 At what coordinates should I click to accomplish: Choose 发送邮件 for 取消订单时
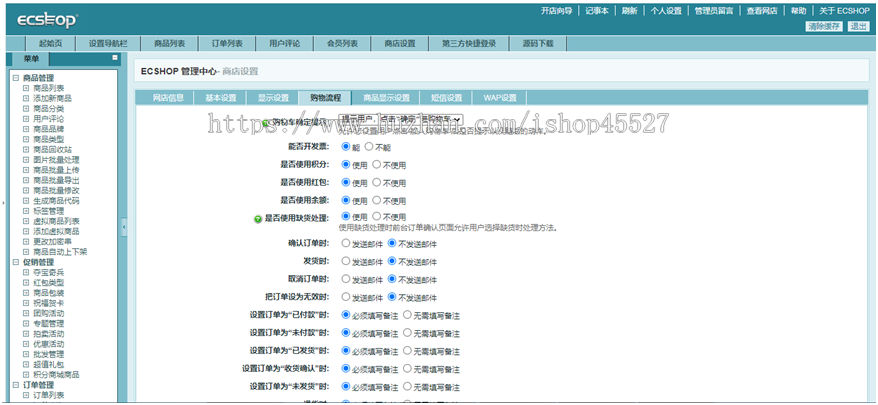[345, 279]
